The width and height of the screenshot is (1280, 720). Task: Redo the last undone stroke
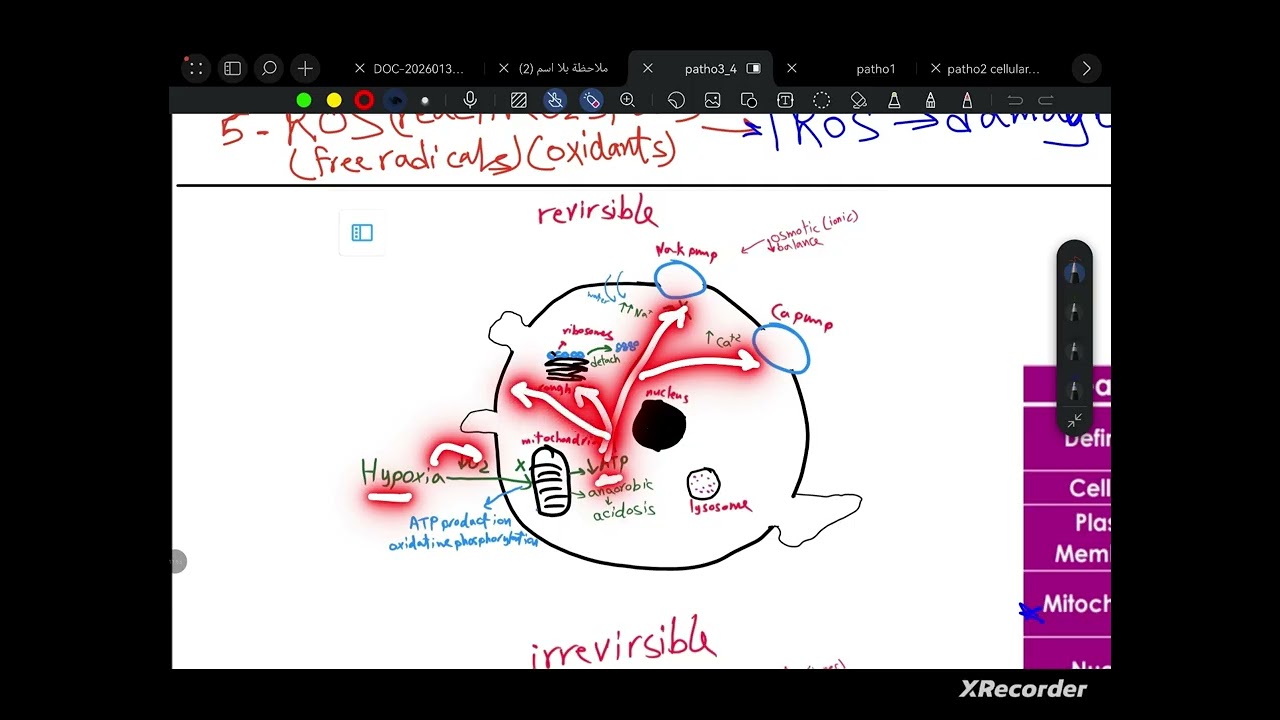1046,100
